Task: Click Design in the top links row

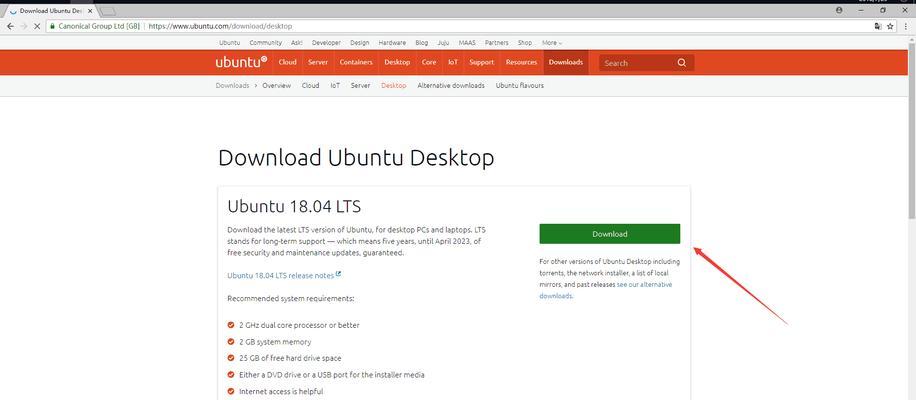Action: coord(360,43)
